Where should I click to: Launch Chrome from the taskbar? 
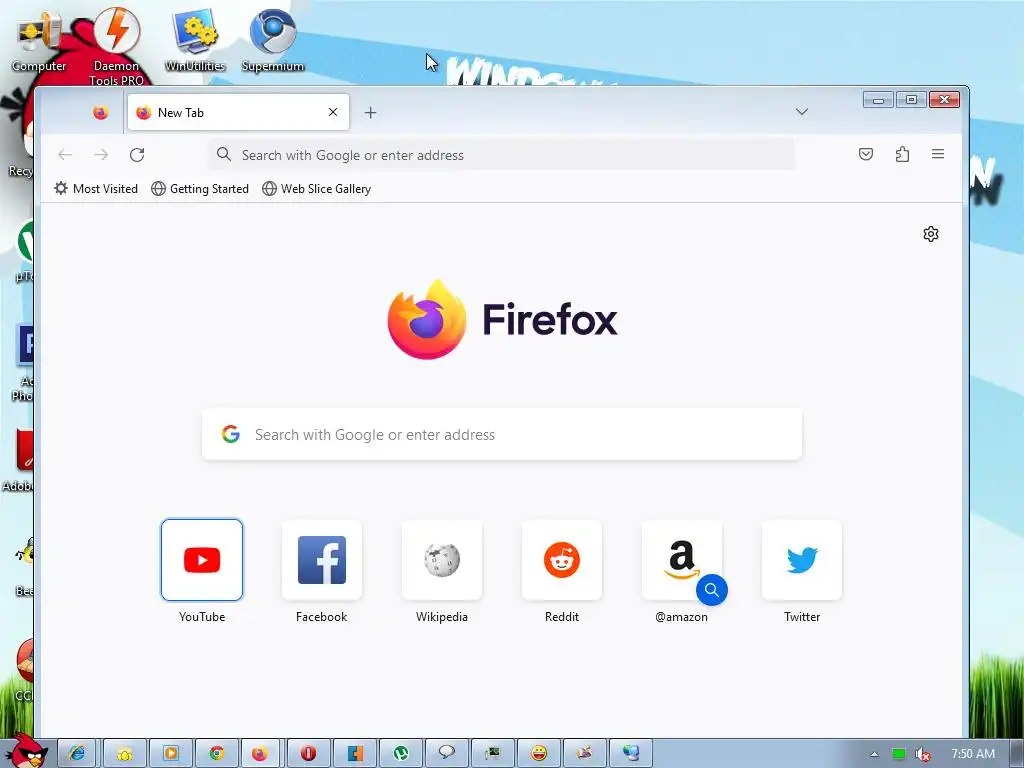click(x=217, y=753)
